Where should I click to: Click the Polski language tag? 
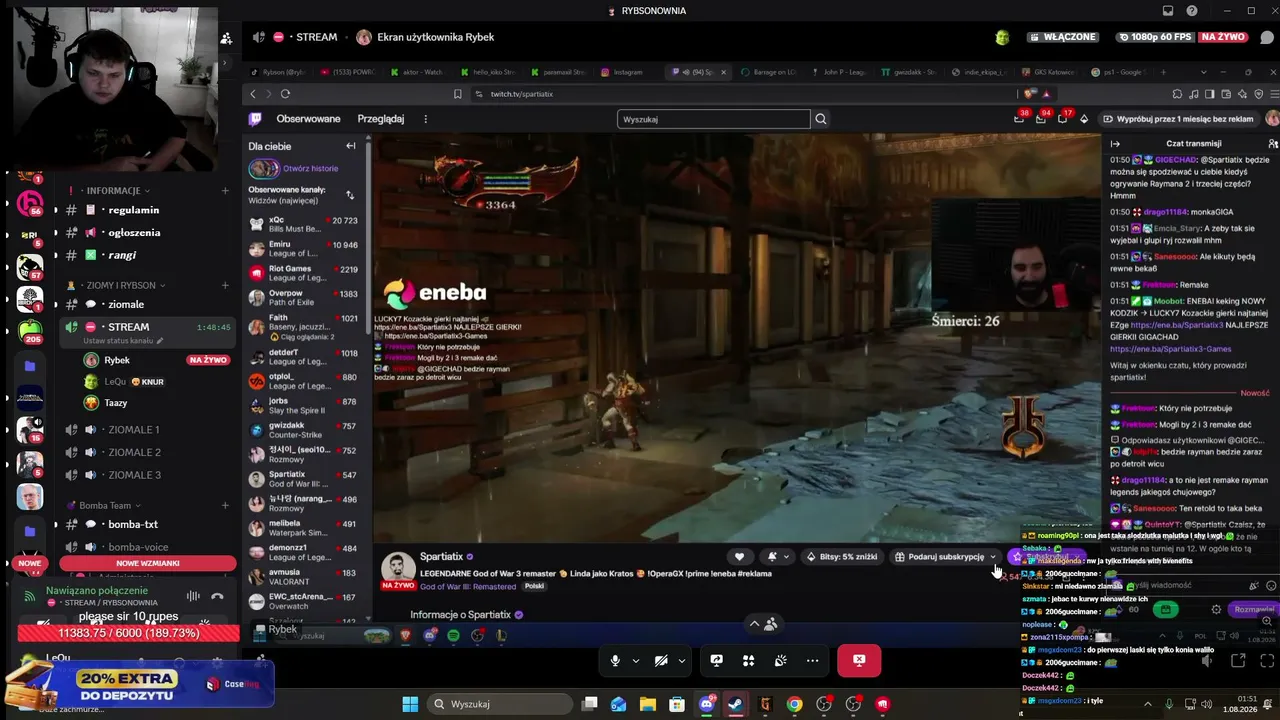click(534, 587)
